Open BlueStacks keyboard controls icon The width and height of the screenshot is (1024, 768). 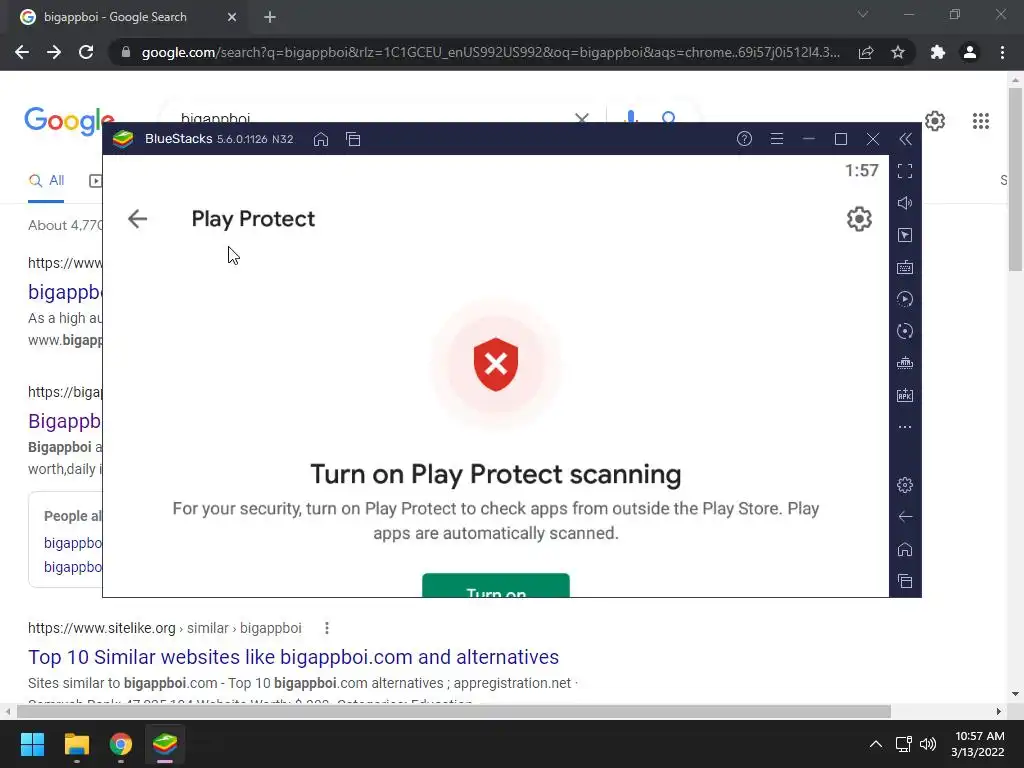coord(904,267)
